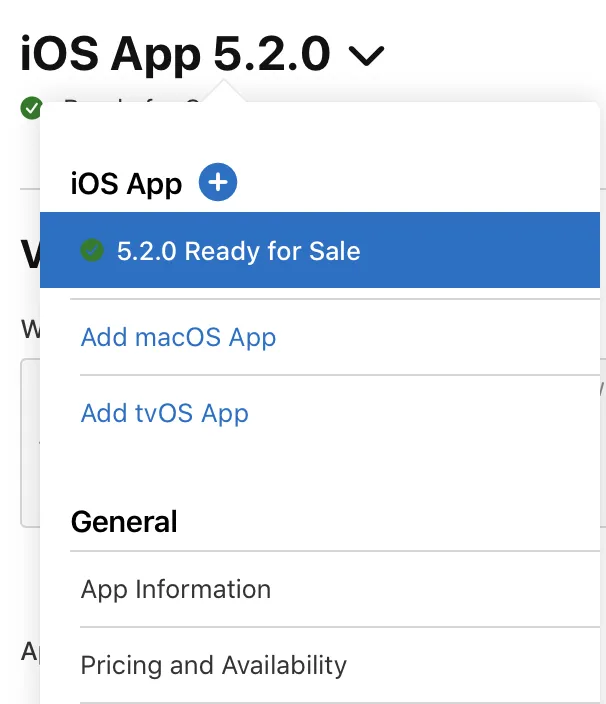This screenshot has height=704, width=606.
Task: Go to Pricing and Availability
Action: [214, 665]
